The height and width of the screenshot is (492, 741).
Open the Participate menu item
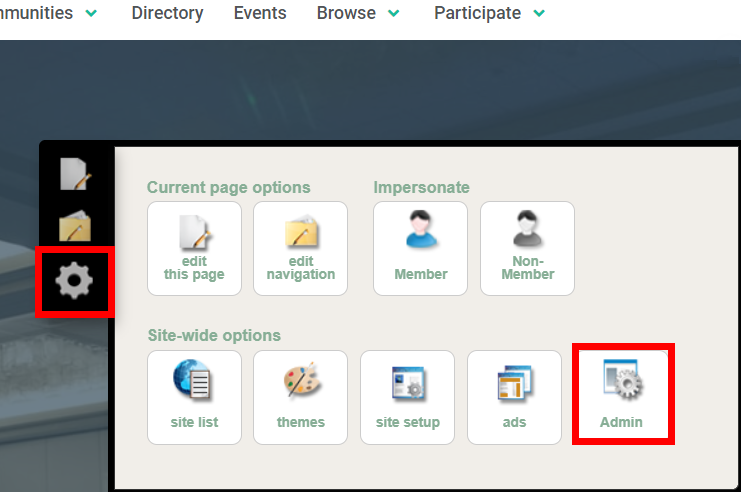tap(477, 13)
